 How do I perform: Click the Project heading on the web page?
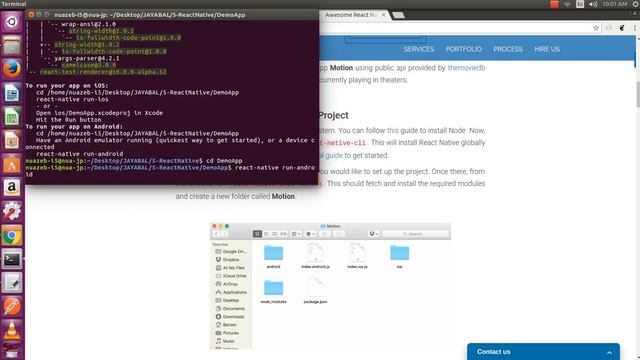[333, 116]
